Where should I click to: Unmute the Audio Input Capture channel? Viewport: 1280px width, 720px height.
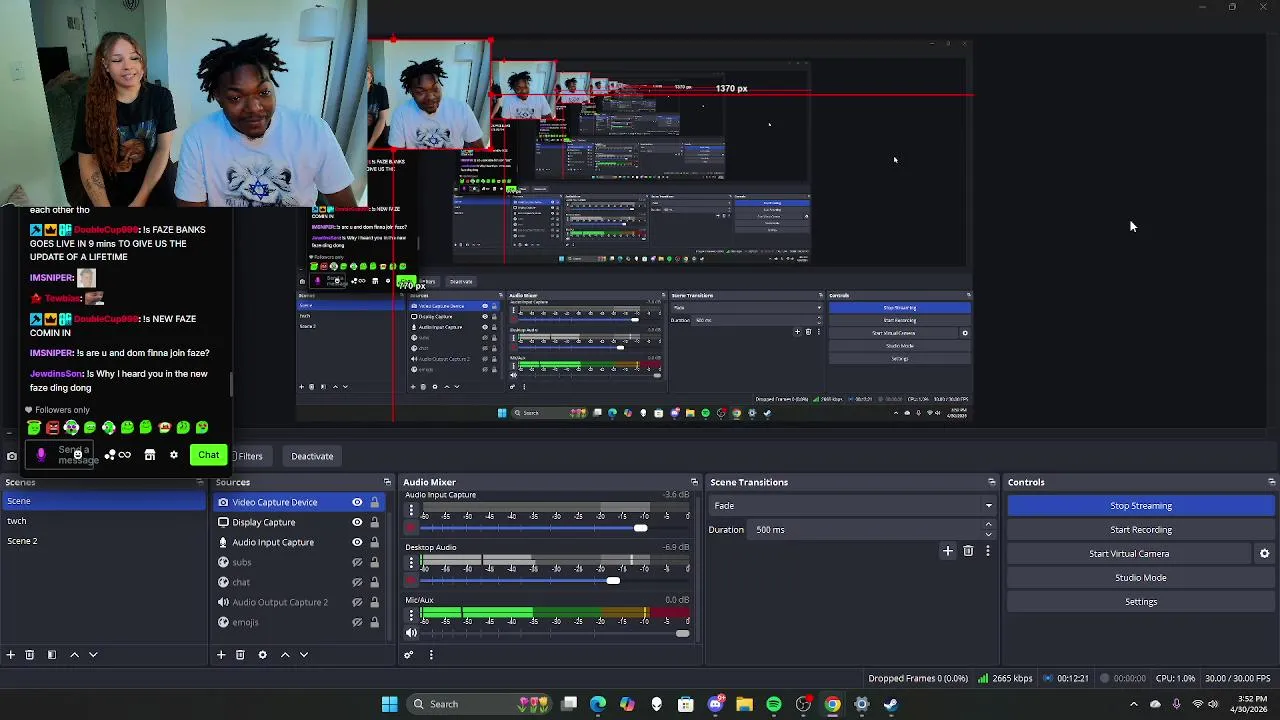411,528
